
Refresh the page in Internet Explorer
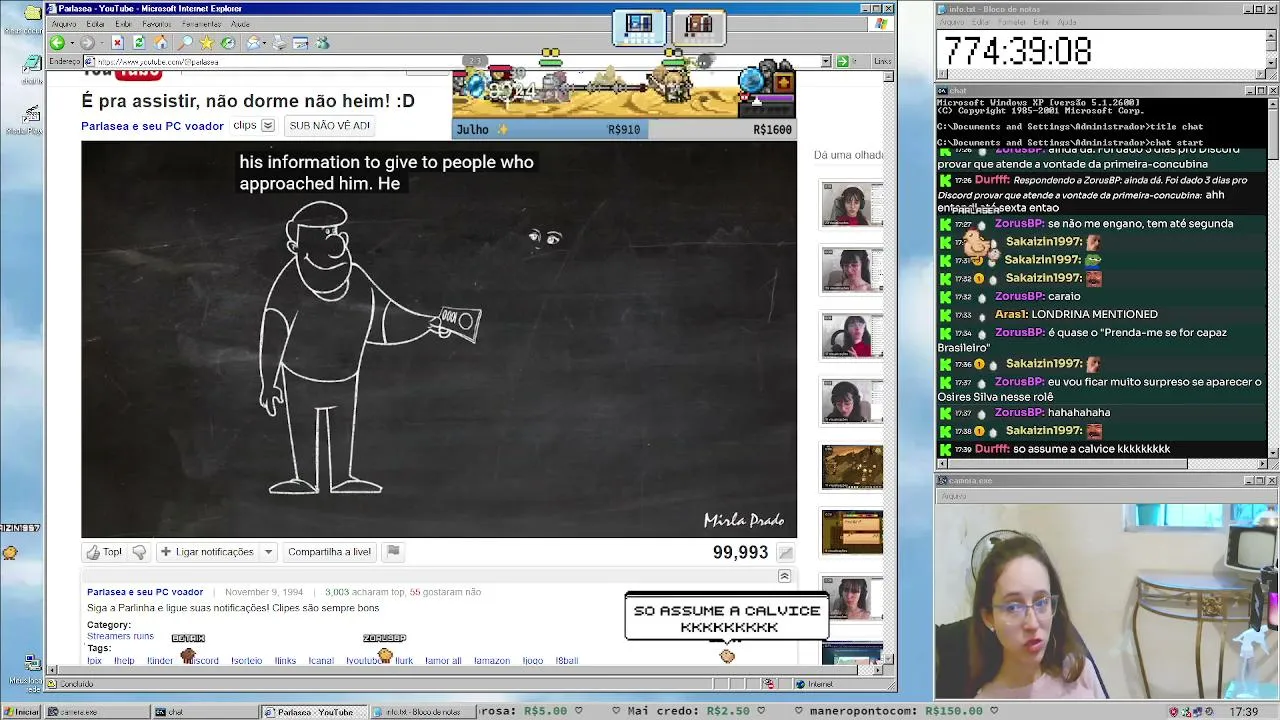click(139, 43)
